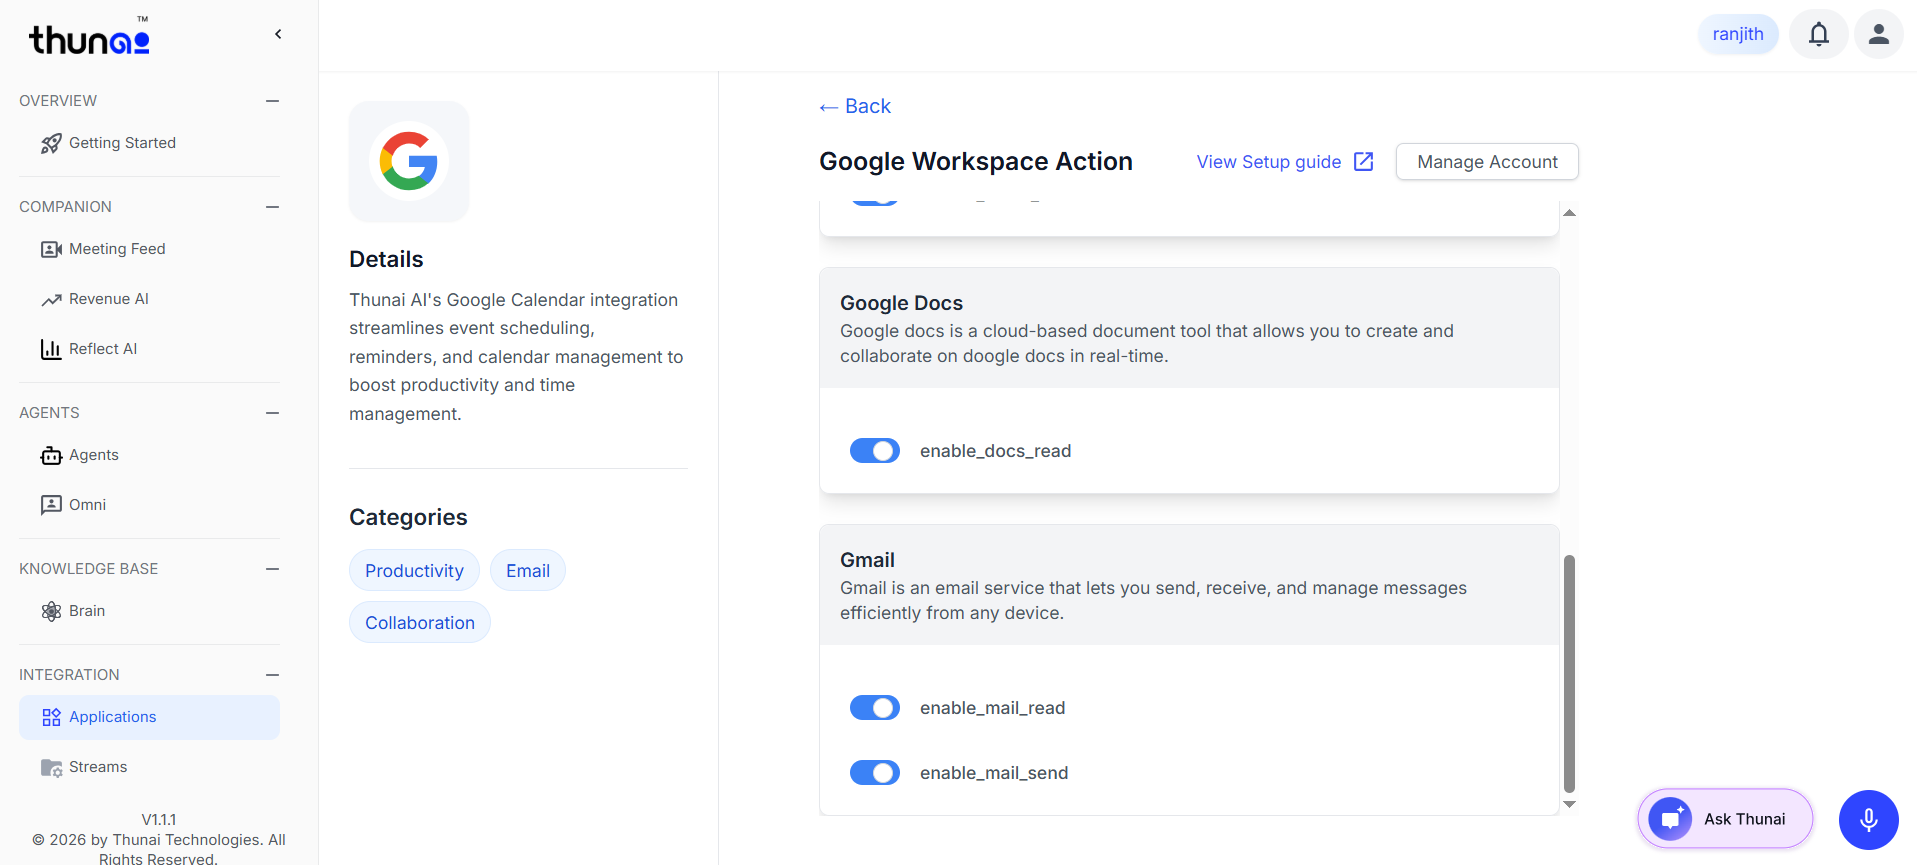
Task: Open Reflect AI menu item
Action: point(149,349)
